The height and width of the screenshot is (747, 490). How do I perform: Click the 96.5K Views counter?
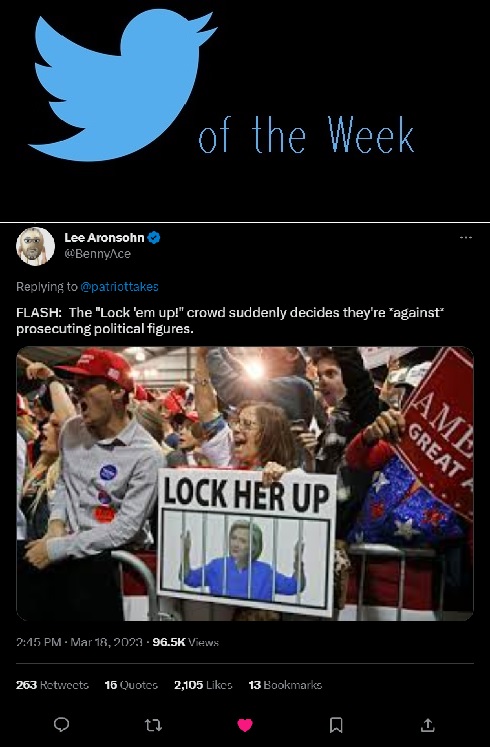pyautogui.click(x=186, y=642)
